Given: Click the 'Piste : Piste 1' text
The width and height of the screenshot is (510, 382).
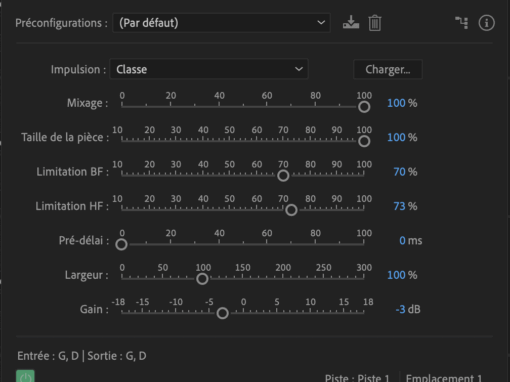Looking at the screenshot, I should [357, 378].
